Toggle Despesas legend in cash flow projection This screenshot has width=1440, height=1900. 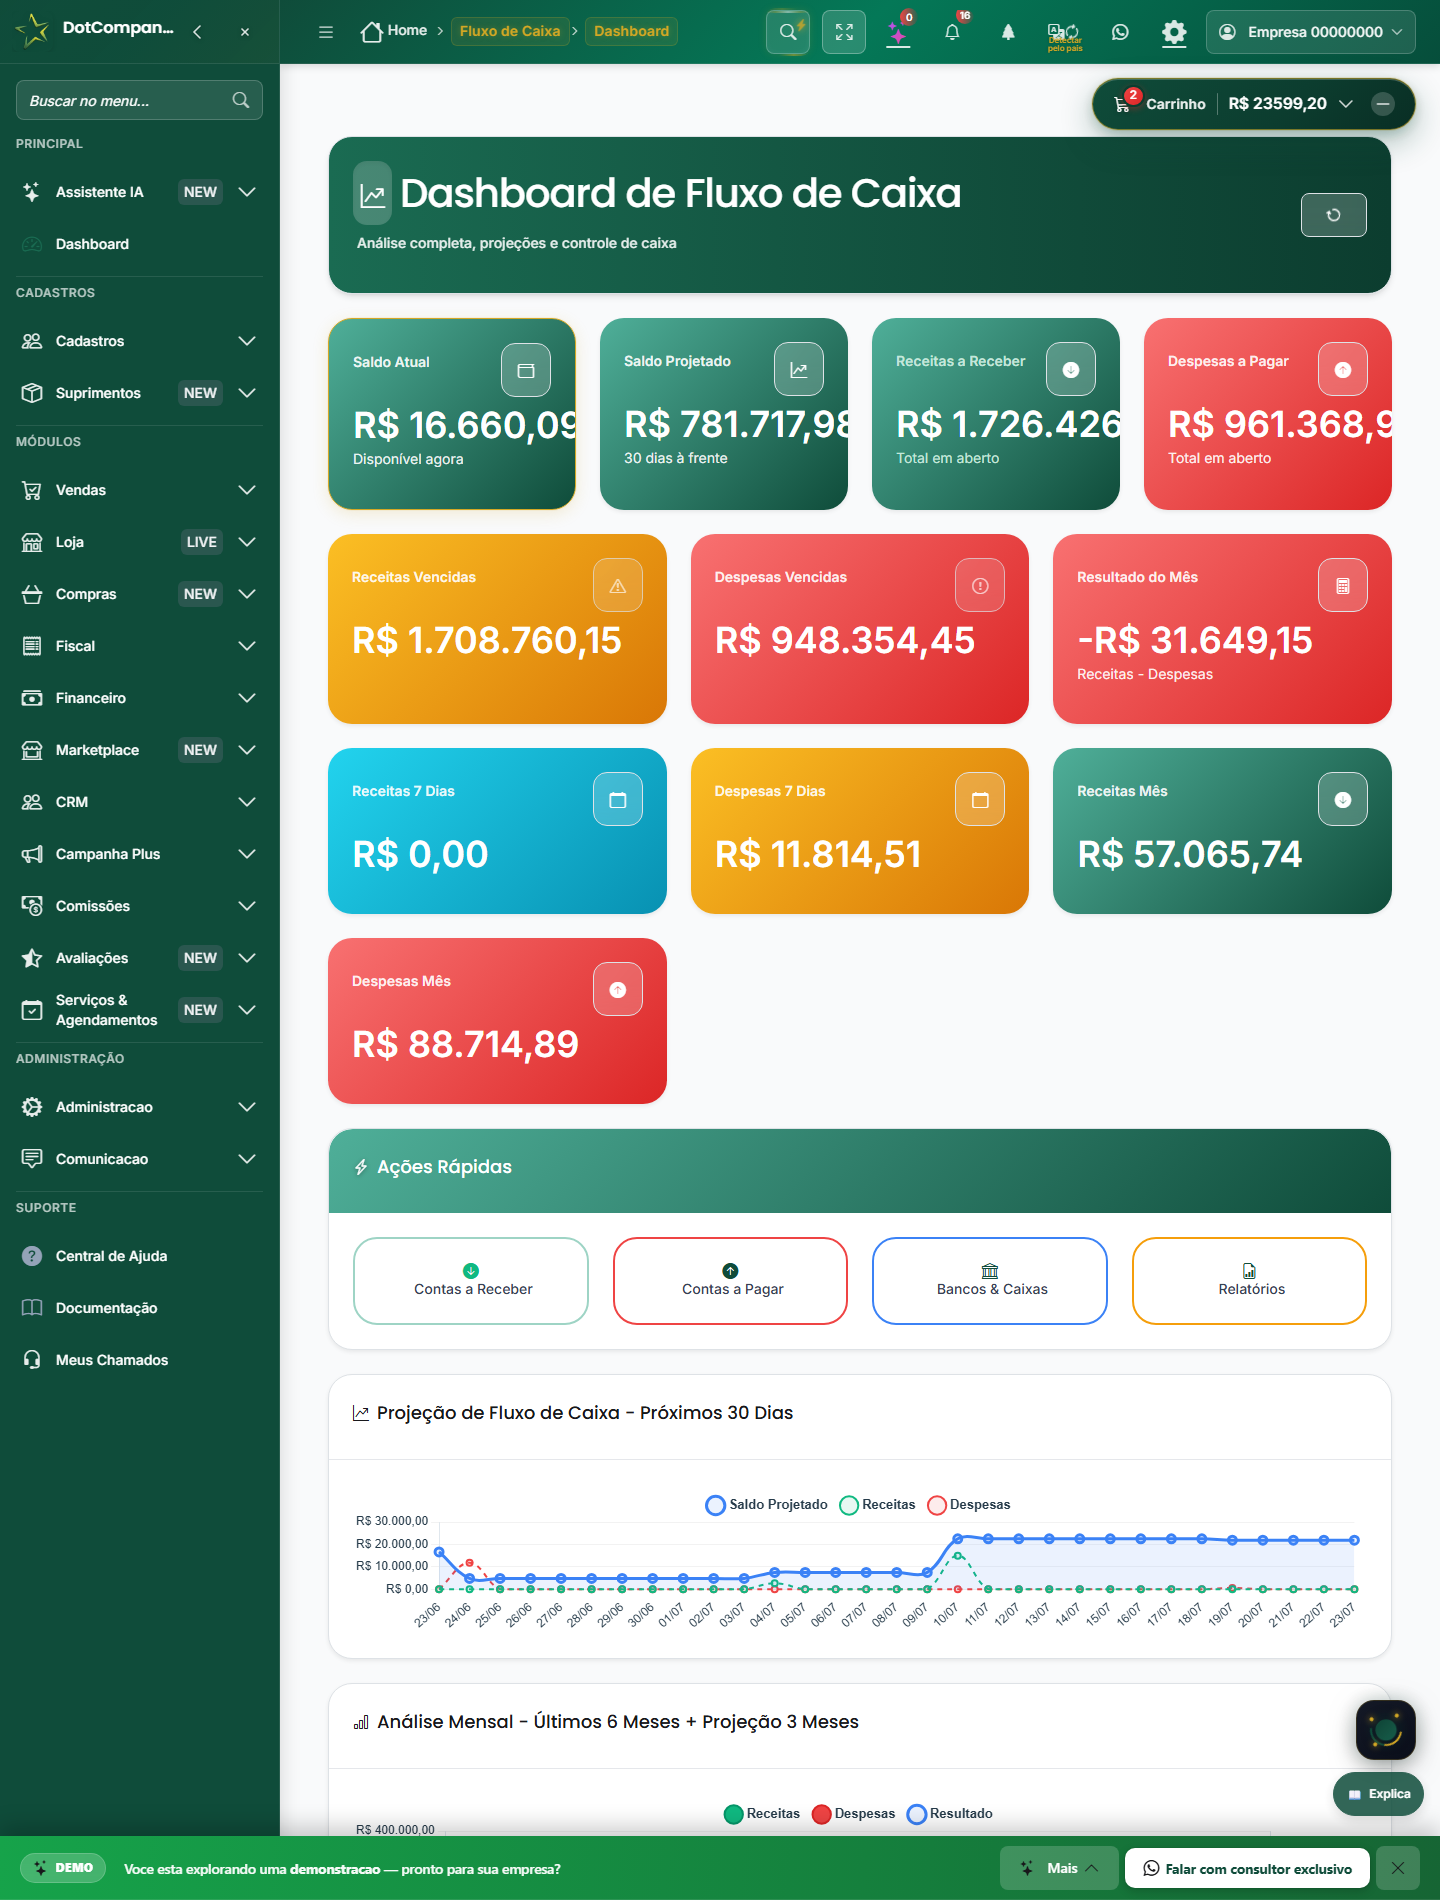click(x=969, y=1504)
